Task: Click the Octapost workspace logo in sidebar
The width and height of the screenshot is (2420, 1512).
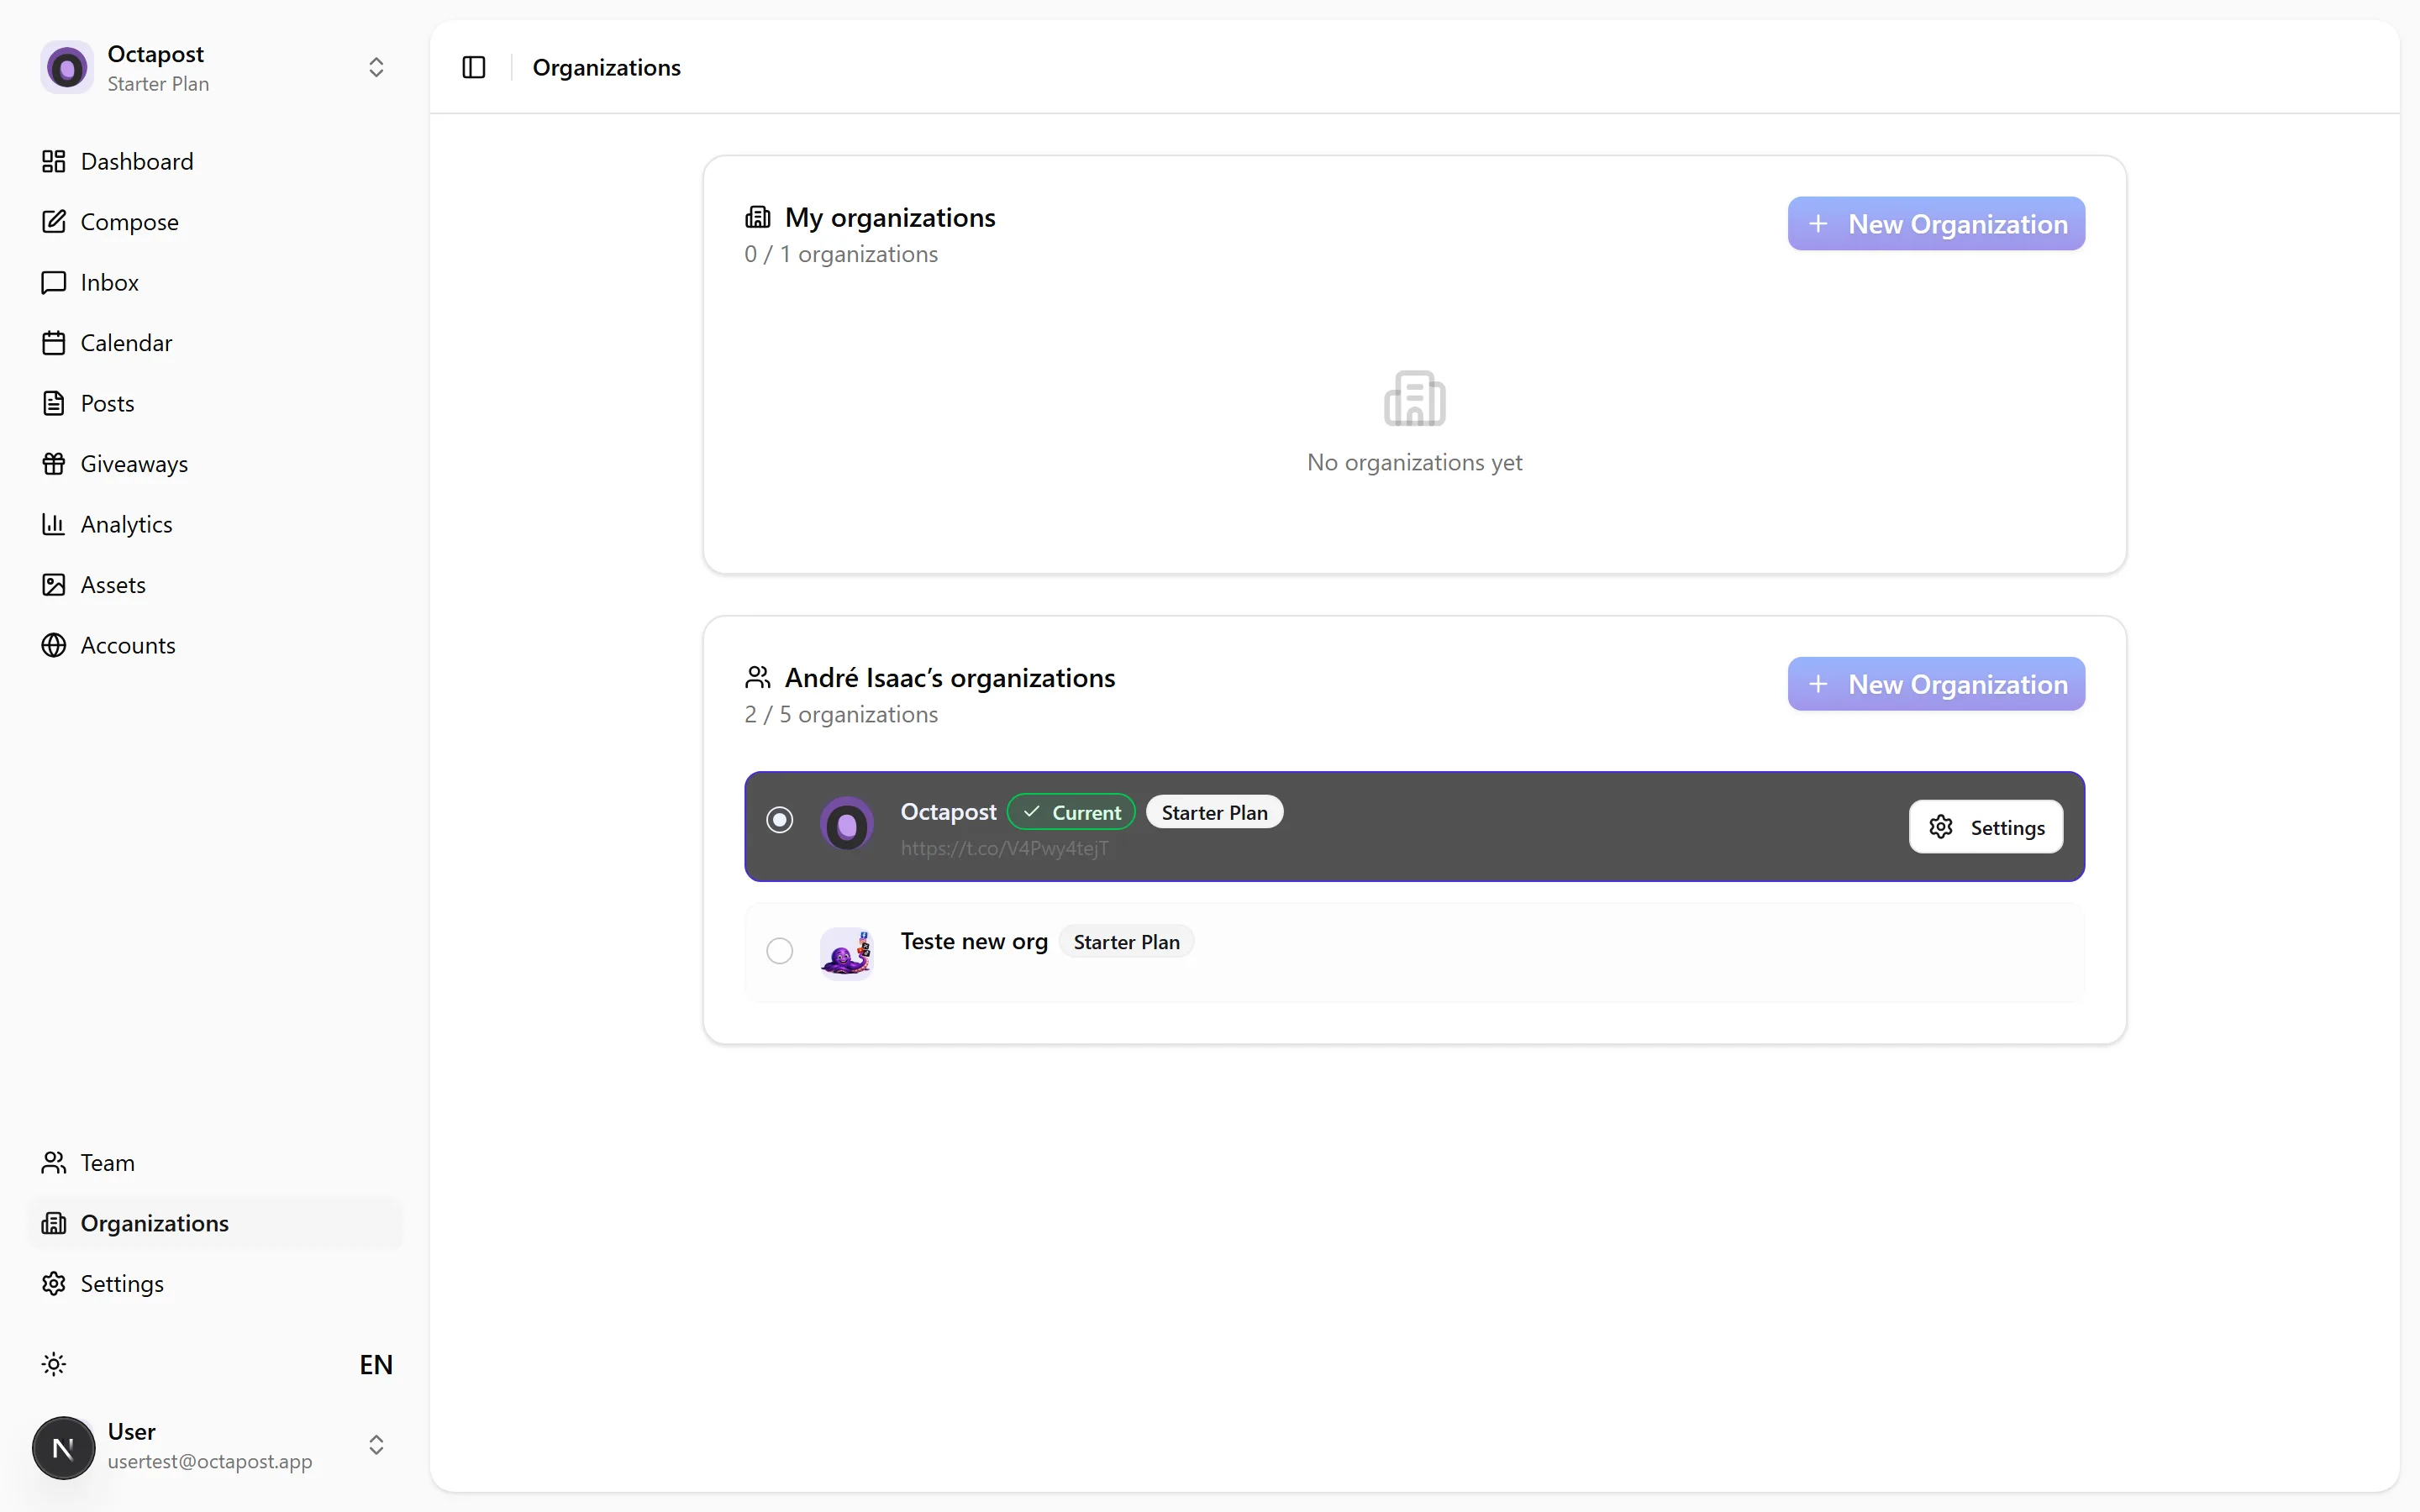Action: pyautogui.click(x=67, y=67)
